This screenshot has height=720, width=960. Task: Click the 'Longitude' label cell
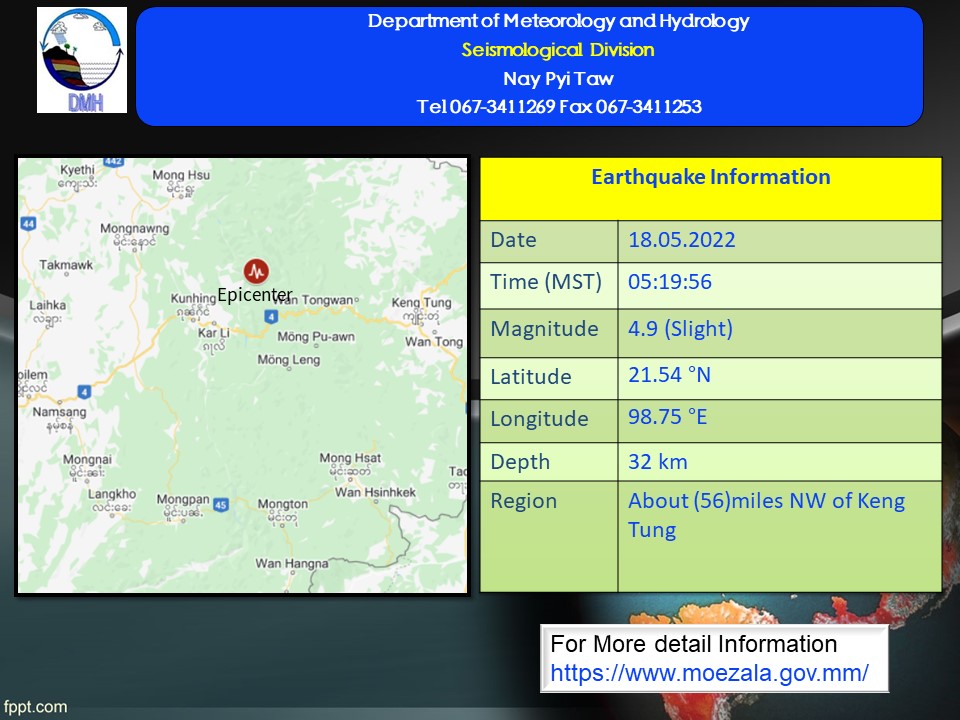click(549, 421)
